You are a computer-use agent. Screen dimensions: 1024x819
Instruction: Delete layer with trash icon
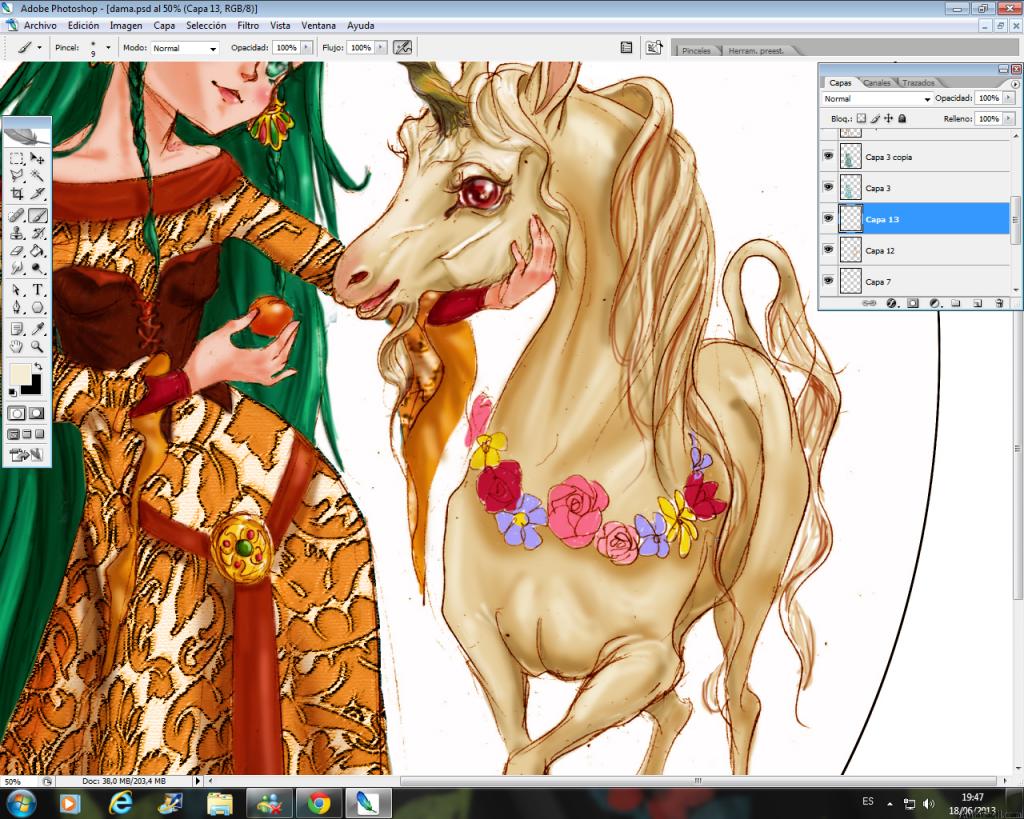(999, 303)
